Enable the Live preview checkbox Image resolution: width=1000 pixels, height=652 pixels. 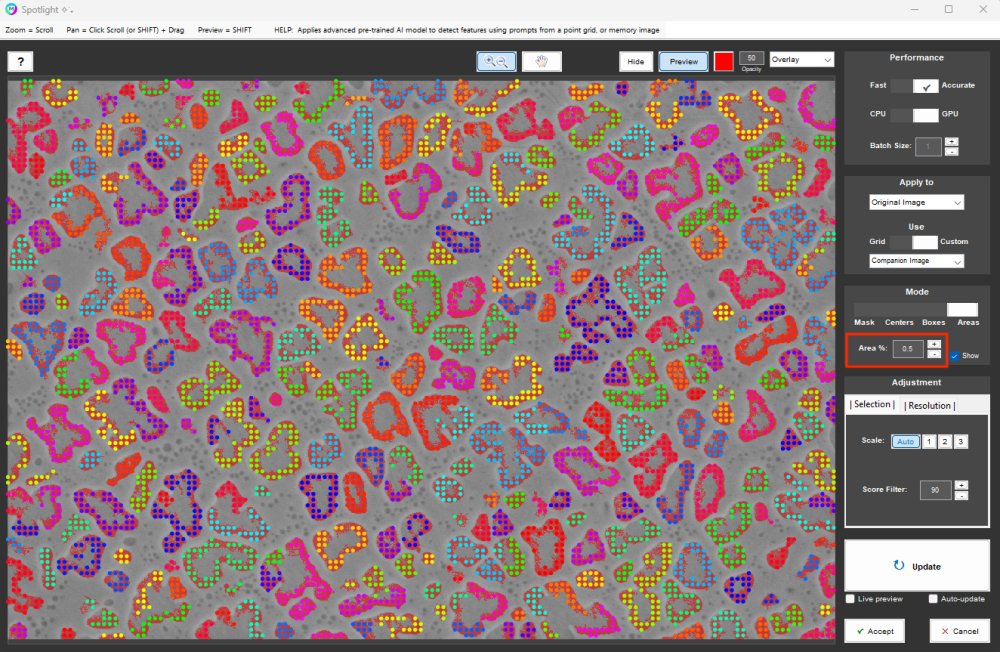pos(850,599)
